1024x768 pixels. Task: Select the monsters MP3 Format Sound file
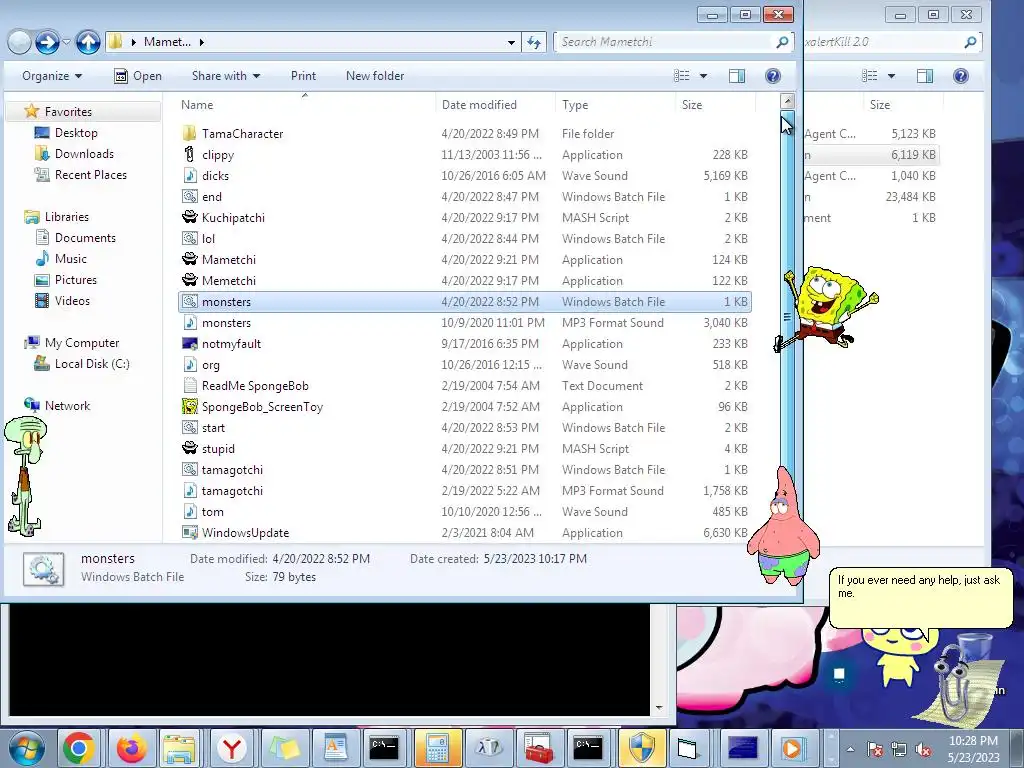coord(464,323)
